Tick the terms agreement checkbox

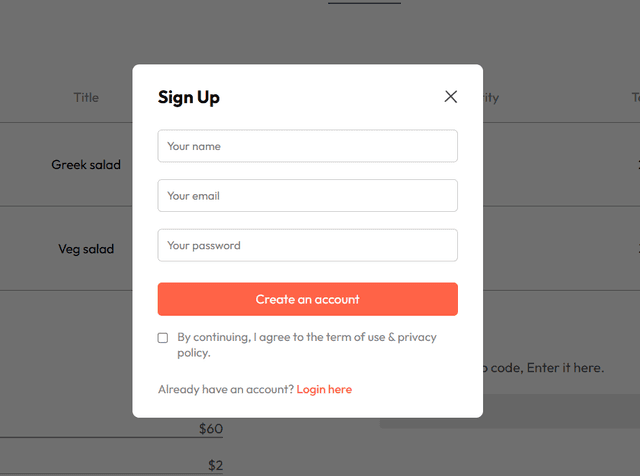pyautogui.click(x=163, y=338)
